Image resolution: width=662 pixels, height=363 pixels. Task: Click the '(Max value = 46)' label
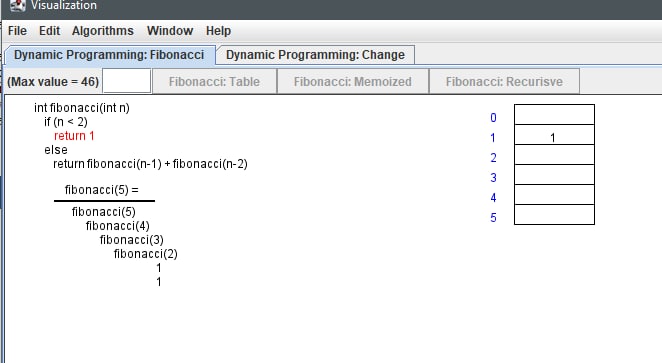[x=53, y=81]
